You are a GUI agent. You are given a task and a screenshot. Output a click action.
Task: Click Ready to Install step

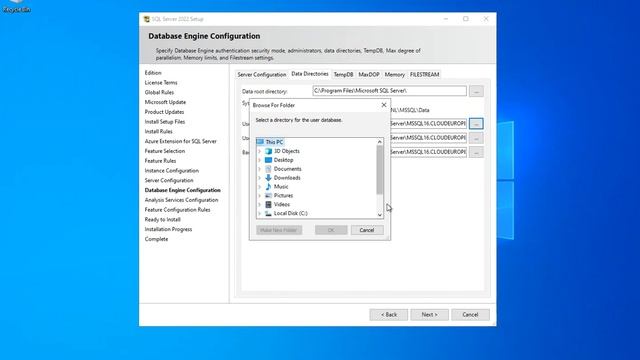(162, 220)
